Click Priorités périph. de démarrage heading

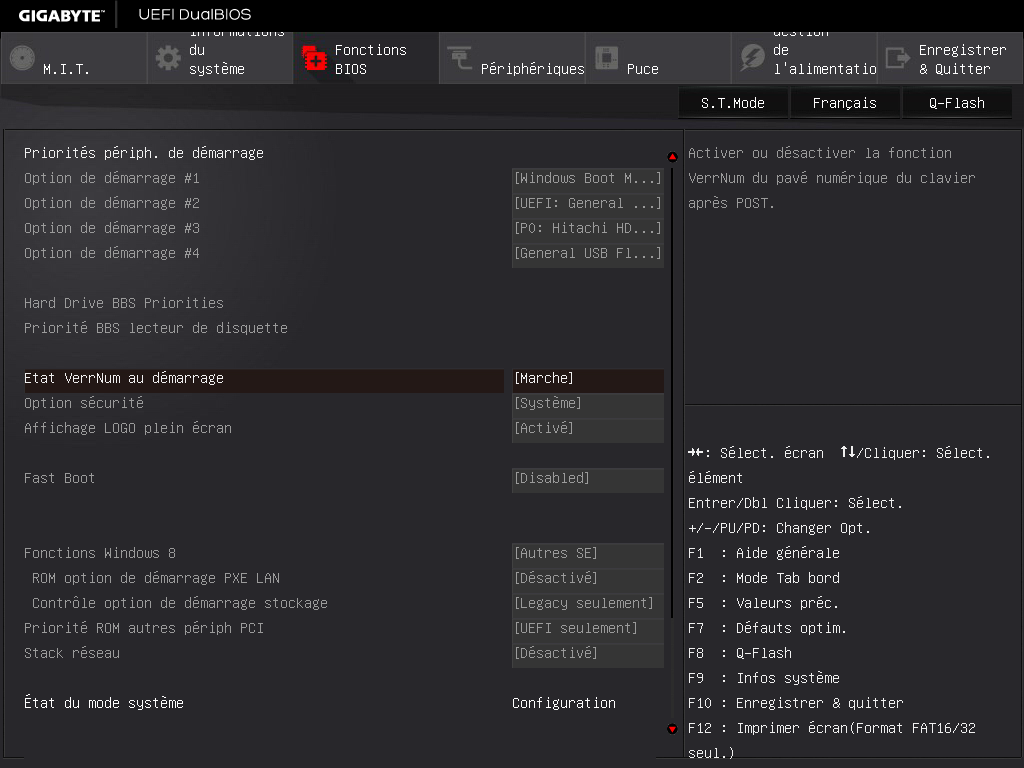coord(144,153)
